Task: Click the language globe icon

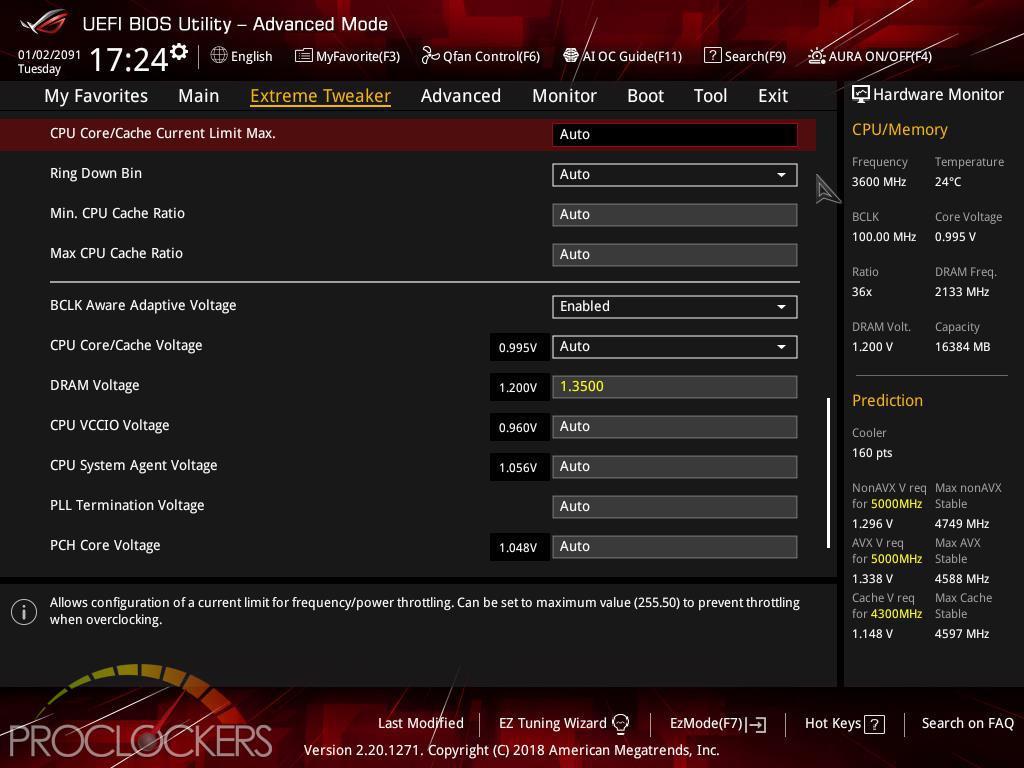Action: pyautogui.click(x=219, y=56)
